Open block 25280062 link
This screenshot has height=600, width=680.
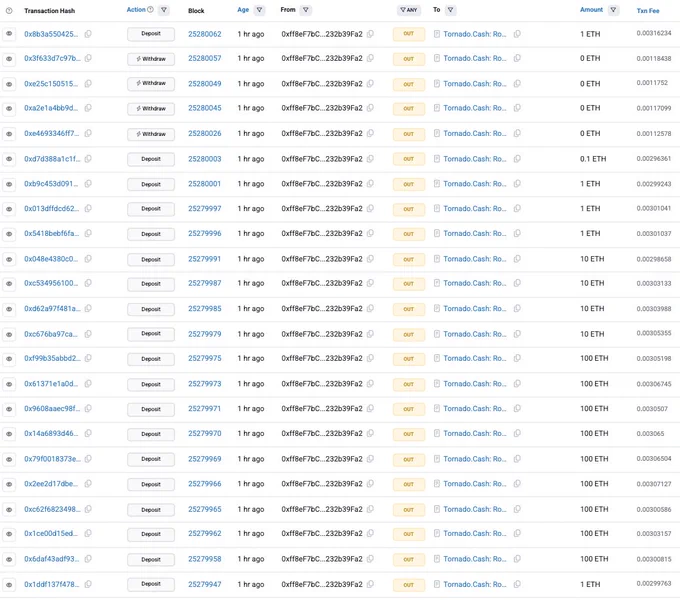point(205,34)
